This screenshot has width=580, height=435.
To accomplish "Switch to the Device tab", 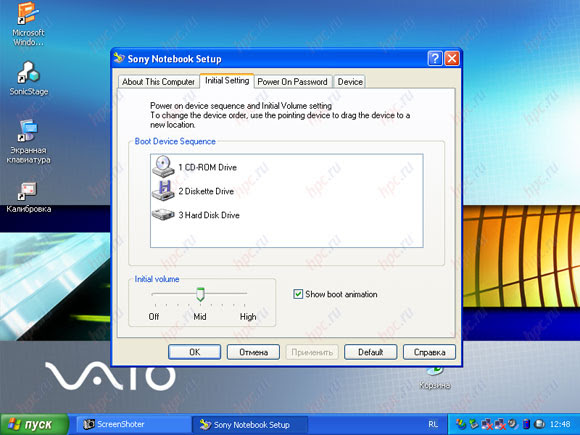I will coord(350,82).
